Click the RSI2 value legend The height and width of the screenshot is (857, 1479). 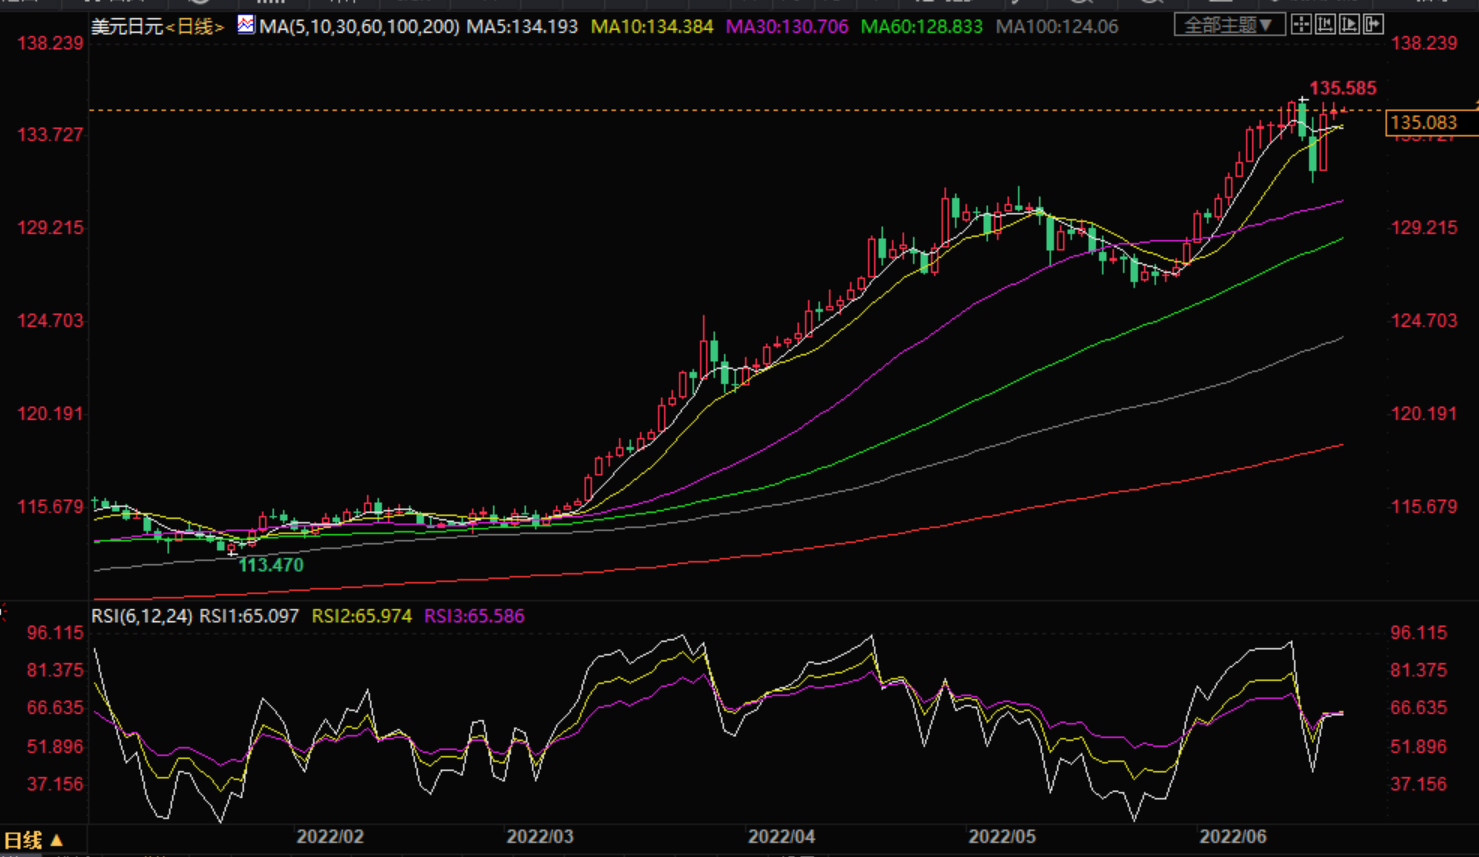click(361, 616)
